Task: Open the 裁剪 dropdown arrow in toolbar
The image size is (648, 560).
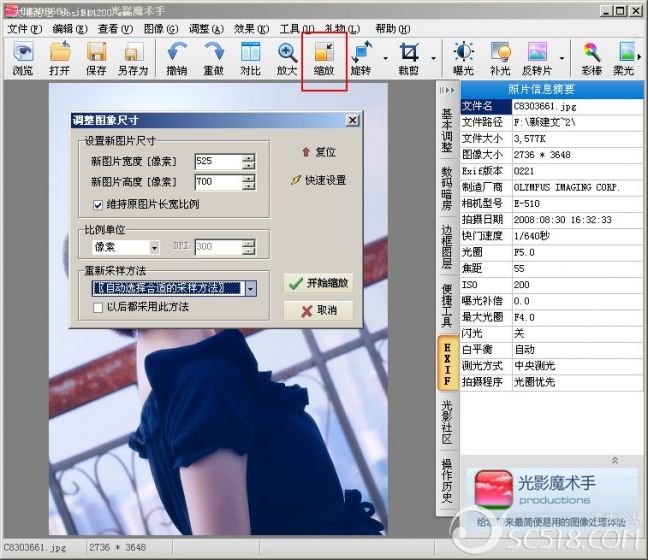Action: (x=432, y=58)
